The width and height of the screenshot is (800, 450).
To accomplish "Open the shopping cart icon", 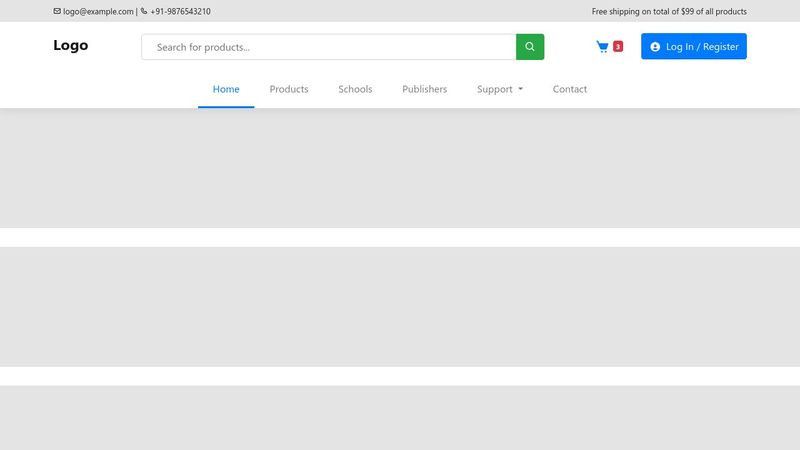I will (602, 47).
